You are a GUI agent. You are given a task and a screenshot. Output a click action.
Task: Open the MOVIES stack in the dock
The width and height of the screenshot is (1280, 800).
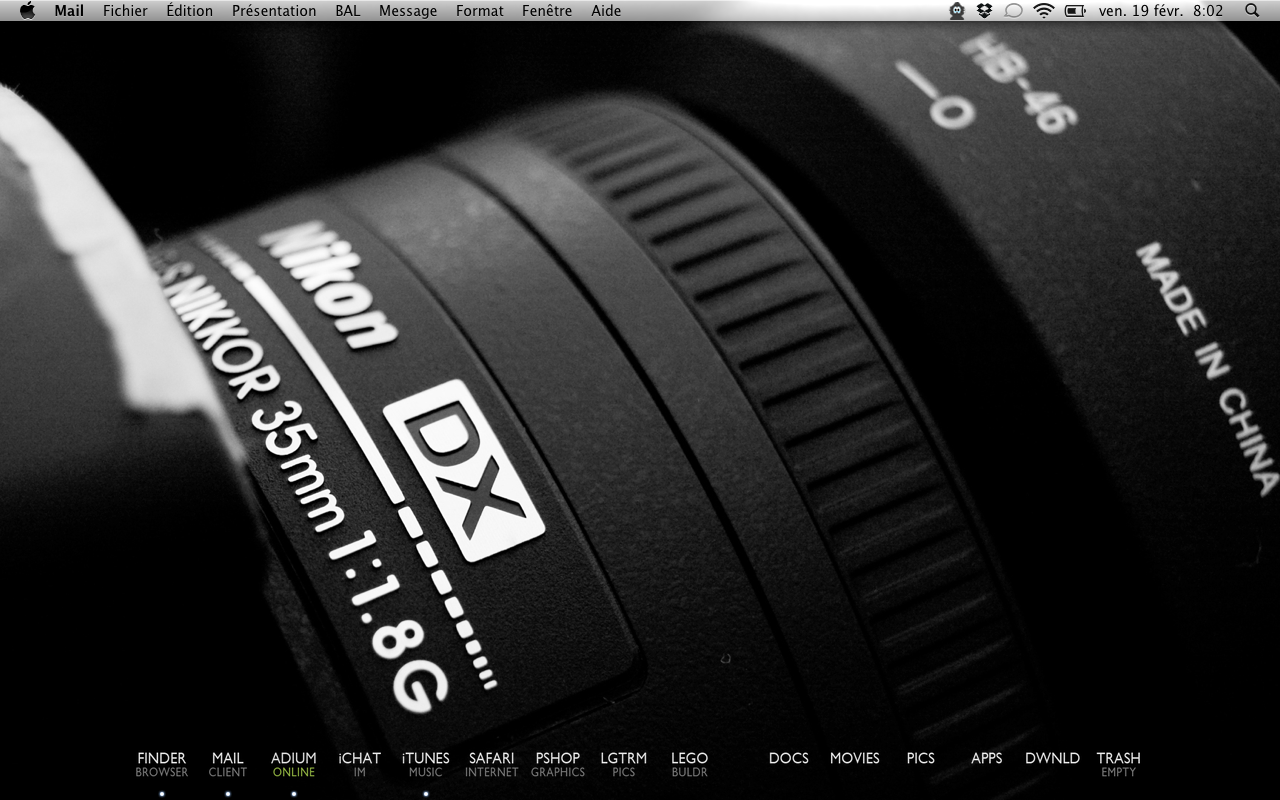click(x=855, y=758)
